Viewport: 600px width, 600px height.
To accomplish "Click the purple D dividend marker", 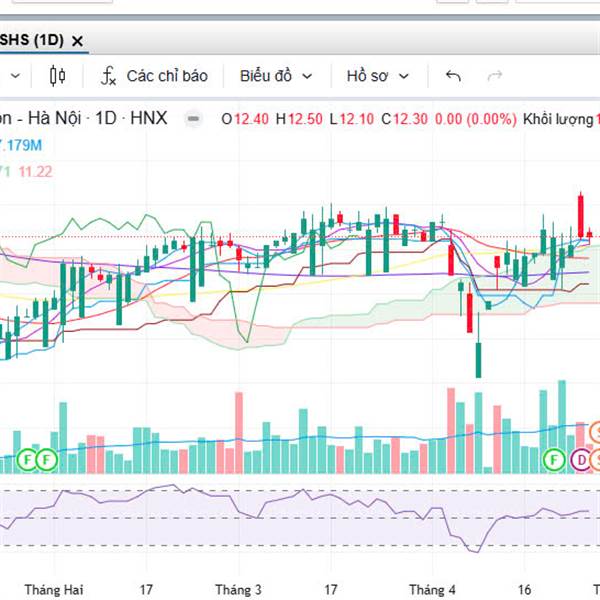I will 580,460.
